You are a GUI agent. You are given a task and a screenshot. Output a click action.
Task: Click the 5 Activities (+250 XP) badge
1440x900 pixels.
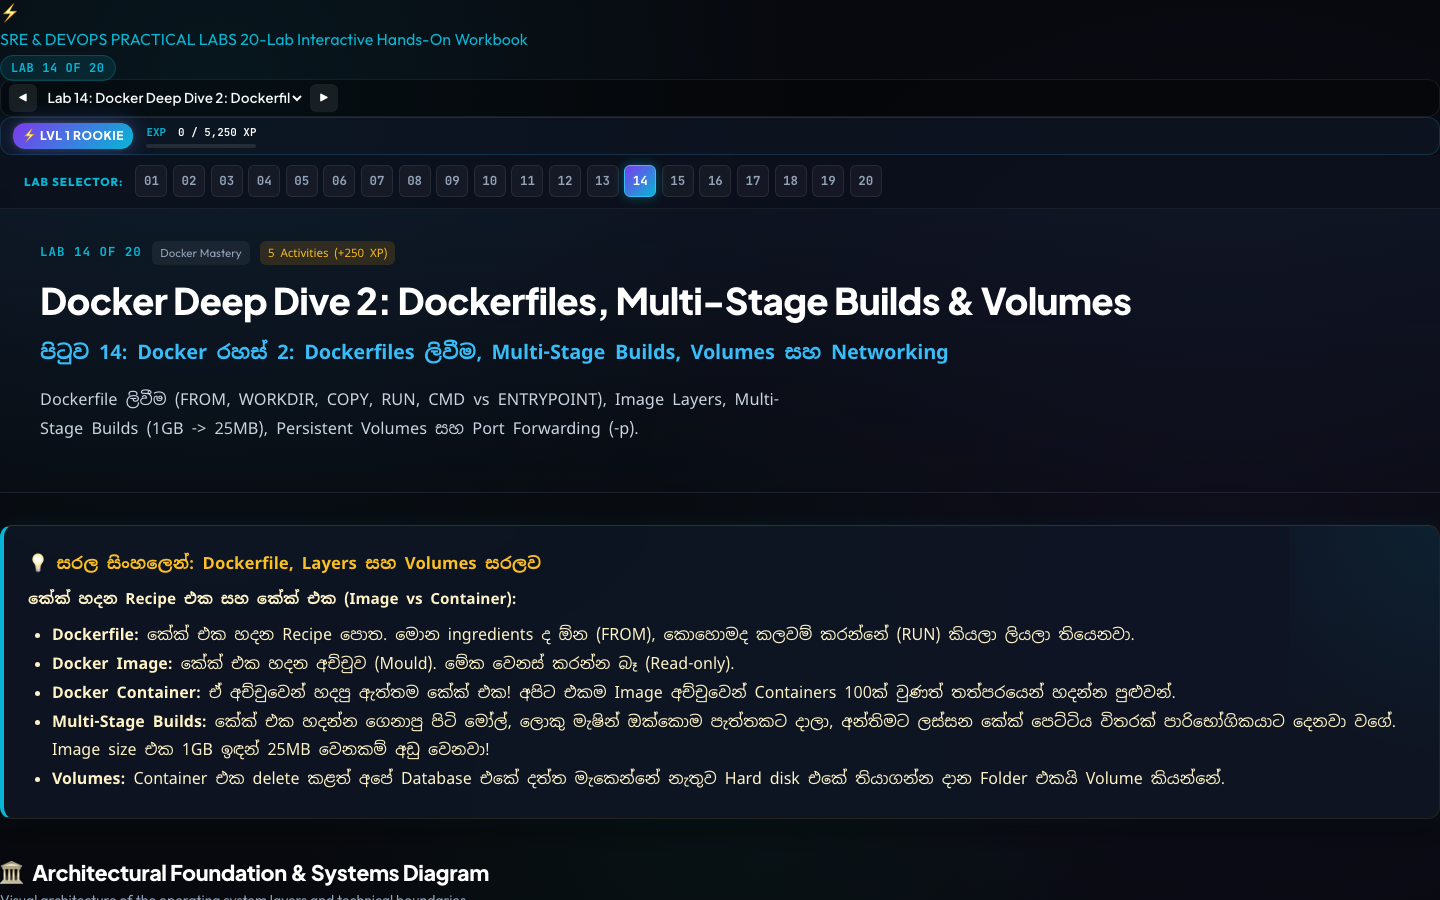click(x=328, y=253)
